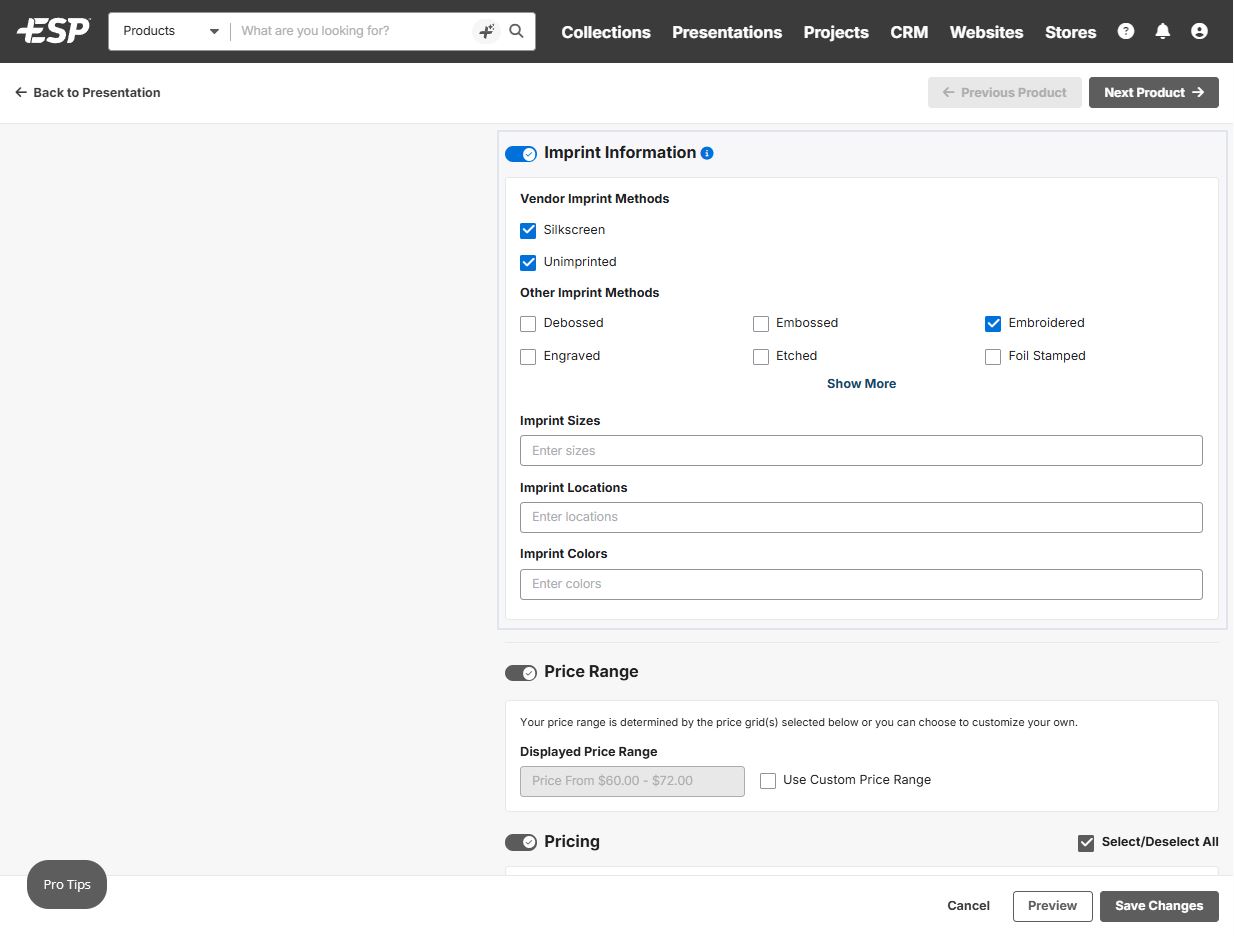Open the help question mark icon

tap(1126, 31)
